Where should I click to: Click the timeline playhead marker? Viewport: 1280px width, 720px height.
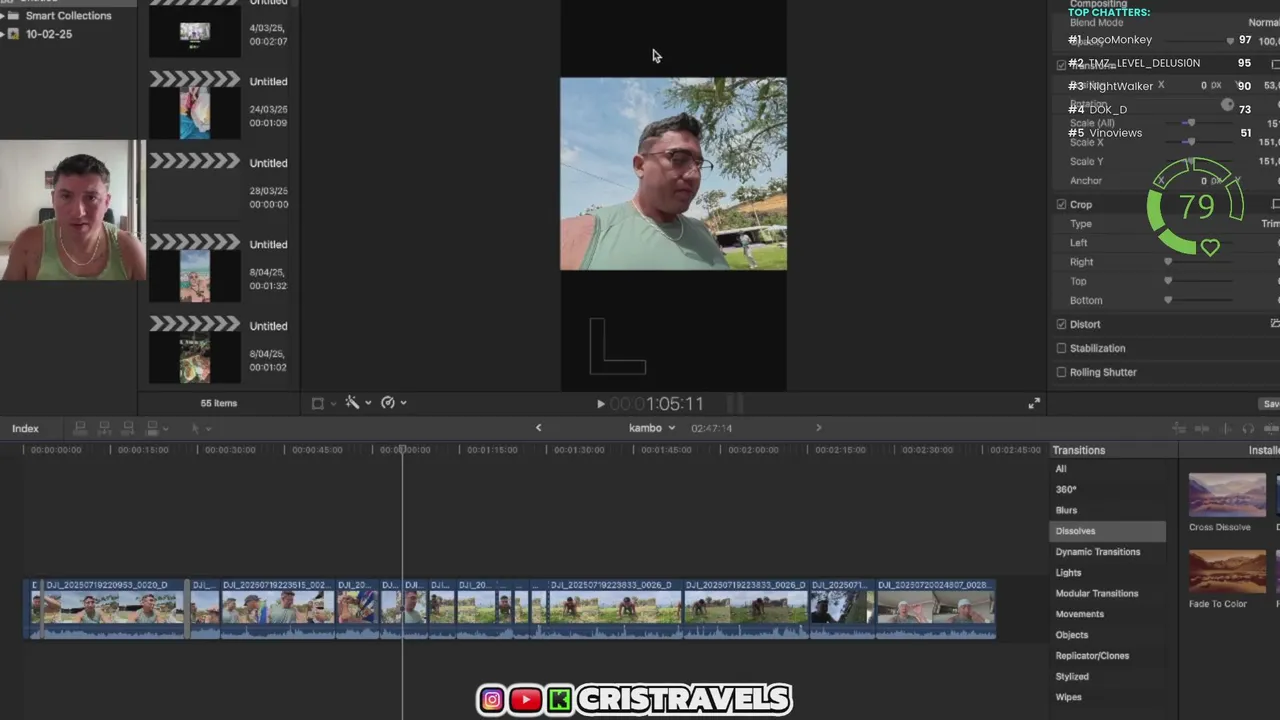[403, 450]
